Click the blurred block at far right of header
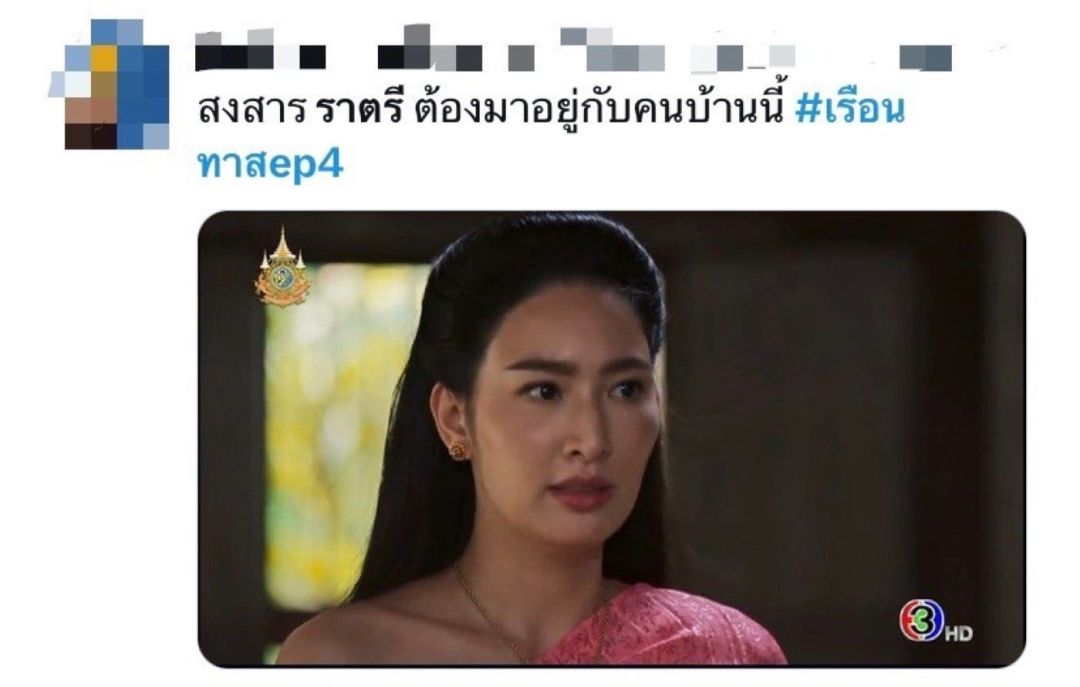The height and width of the screenshot is (687, 1080). point(926,57)
